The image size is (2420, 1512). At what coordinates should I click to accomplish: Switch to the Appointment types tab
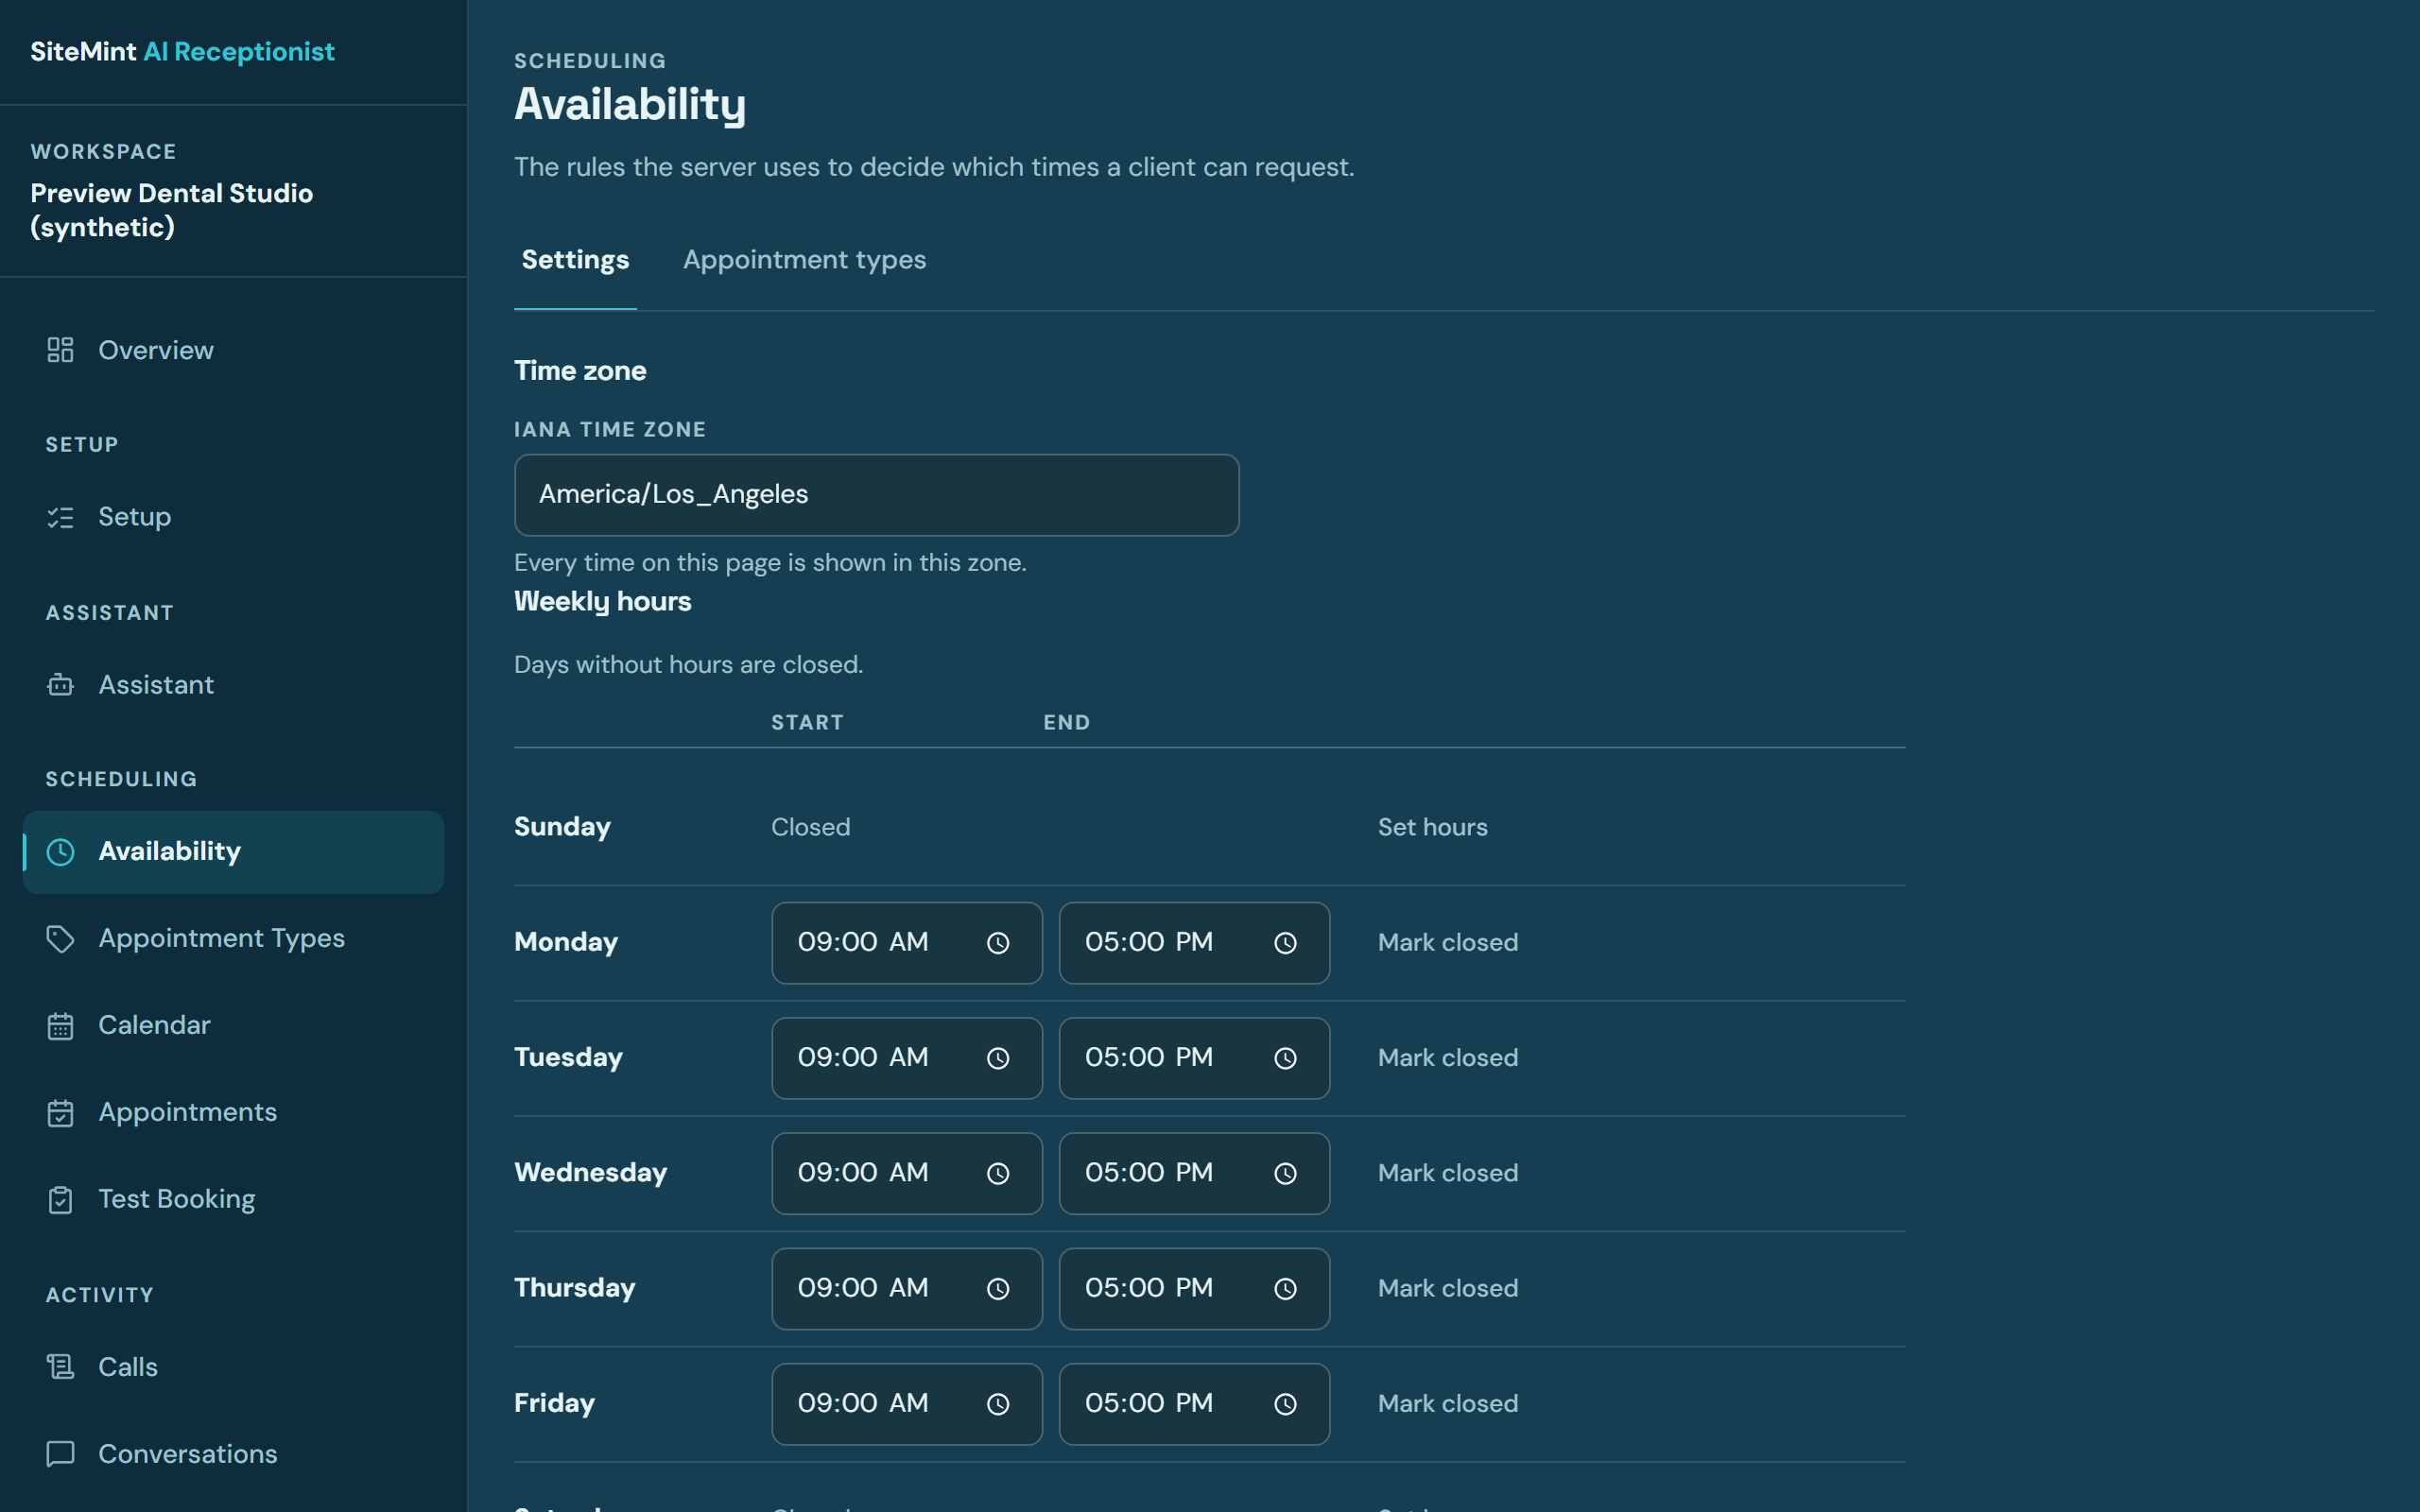click(x=804, y=260)
